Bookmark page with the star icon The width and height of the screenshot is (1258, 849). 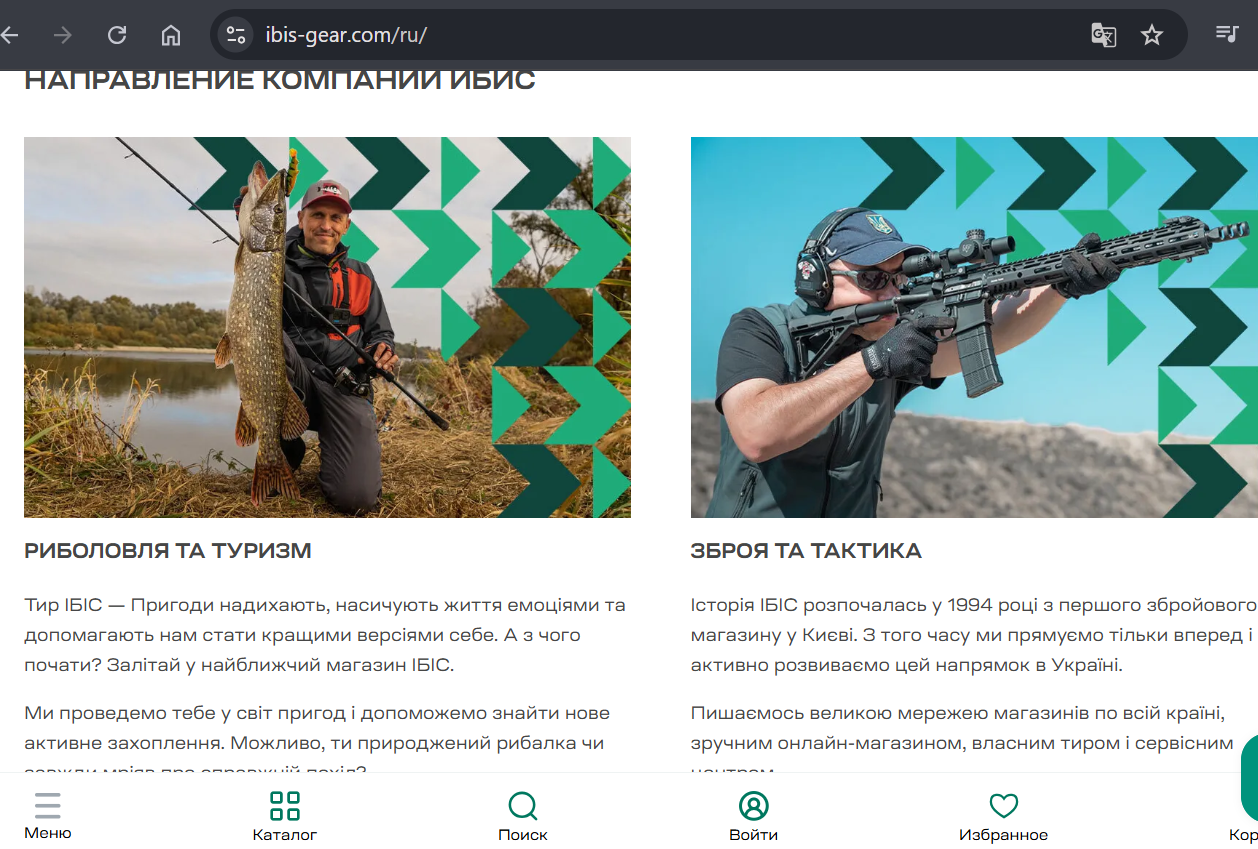coord(1152,35)
